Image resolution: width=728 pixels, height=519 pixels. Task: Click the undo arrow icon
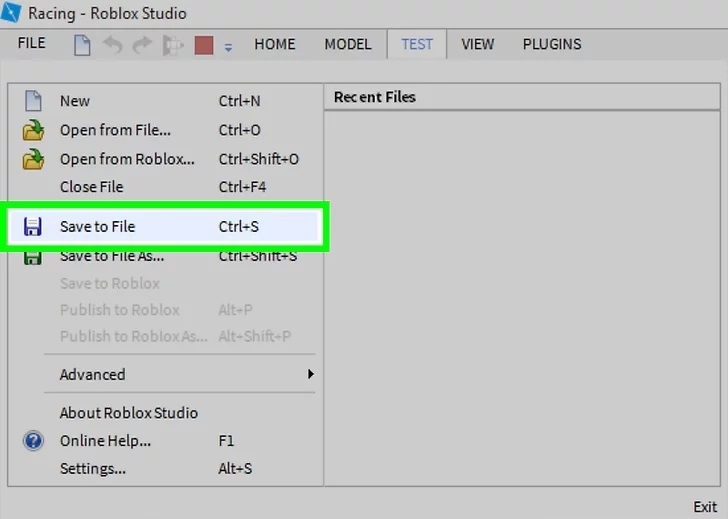(112, 45)
